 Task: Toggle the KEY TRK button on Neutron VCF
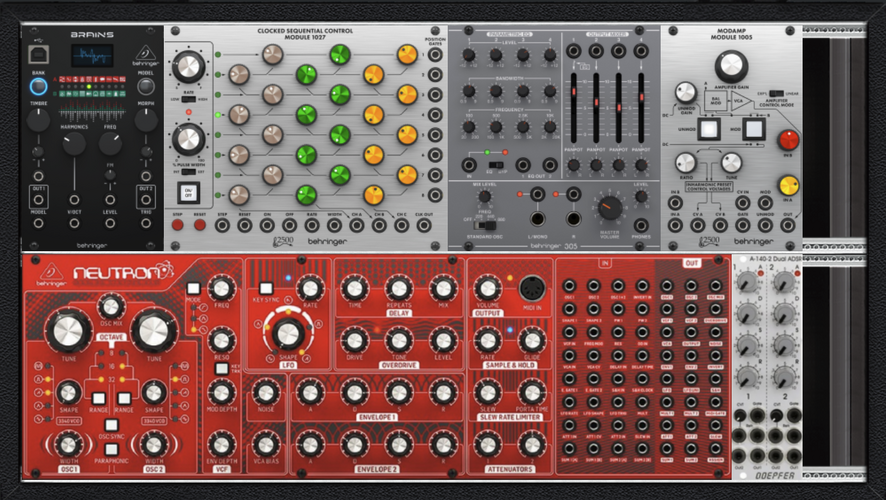222,369
